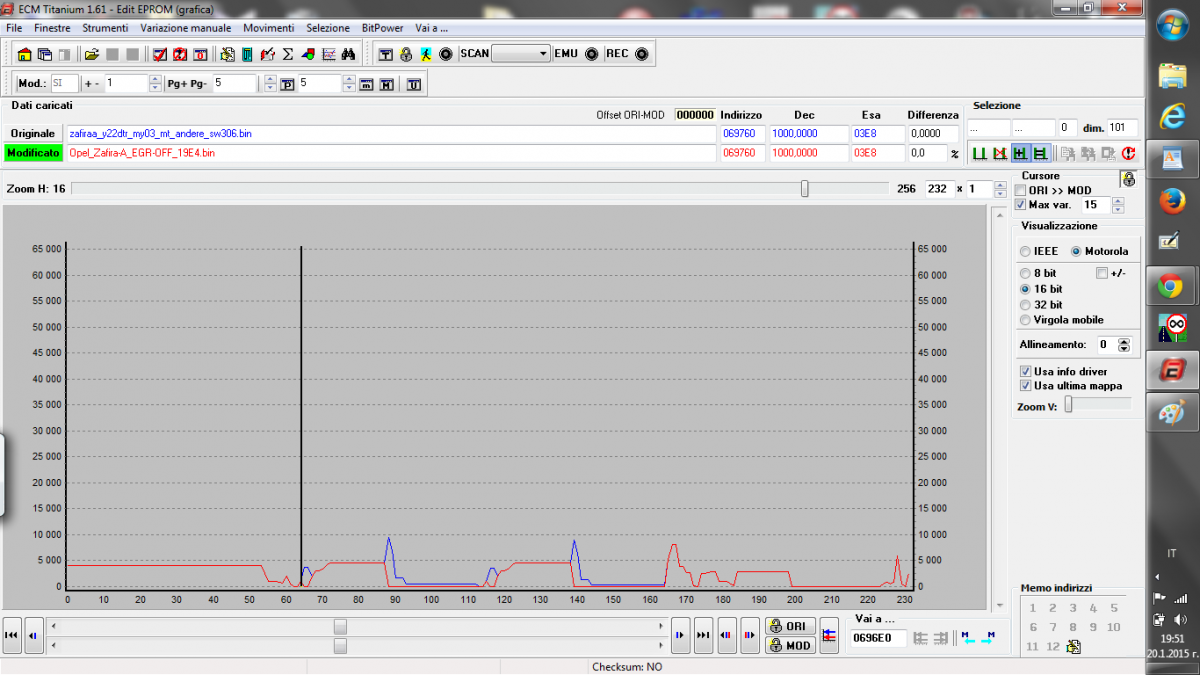Click the Sigma sum icon
1200x675 pixels.
pos(288,54)
